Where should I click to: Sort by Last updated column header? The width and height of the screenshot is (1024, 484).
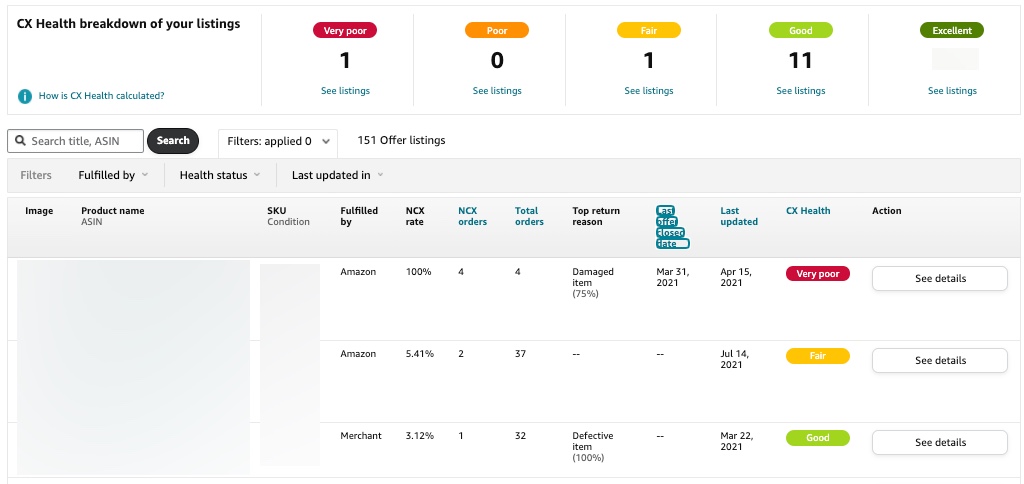(739, 216)
